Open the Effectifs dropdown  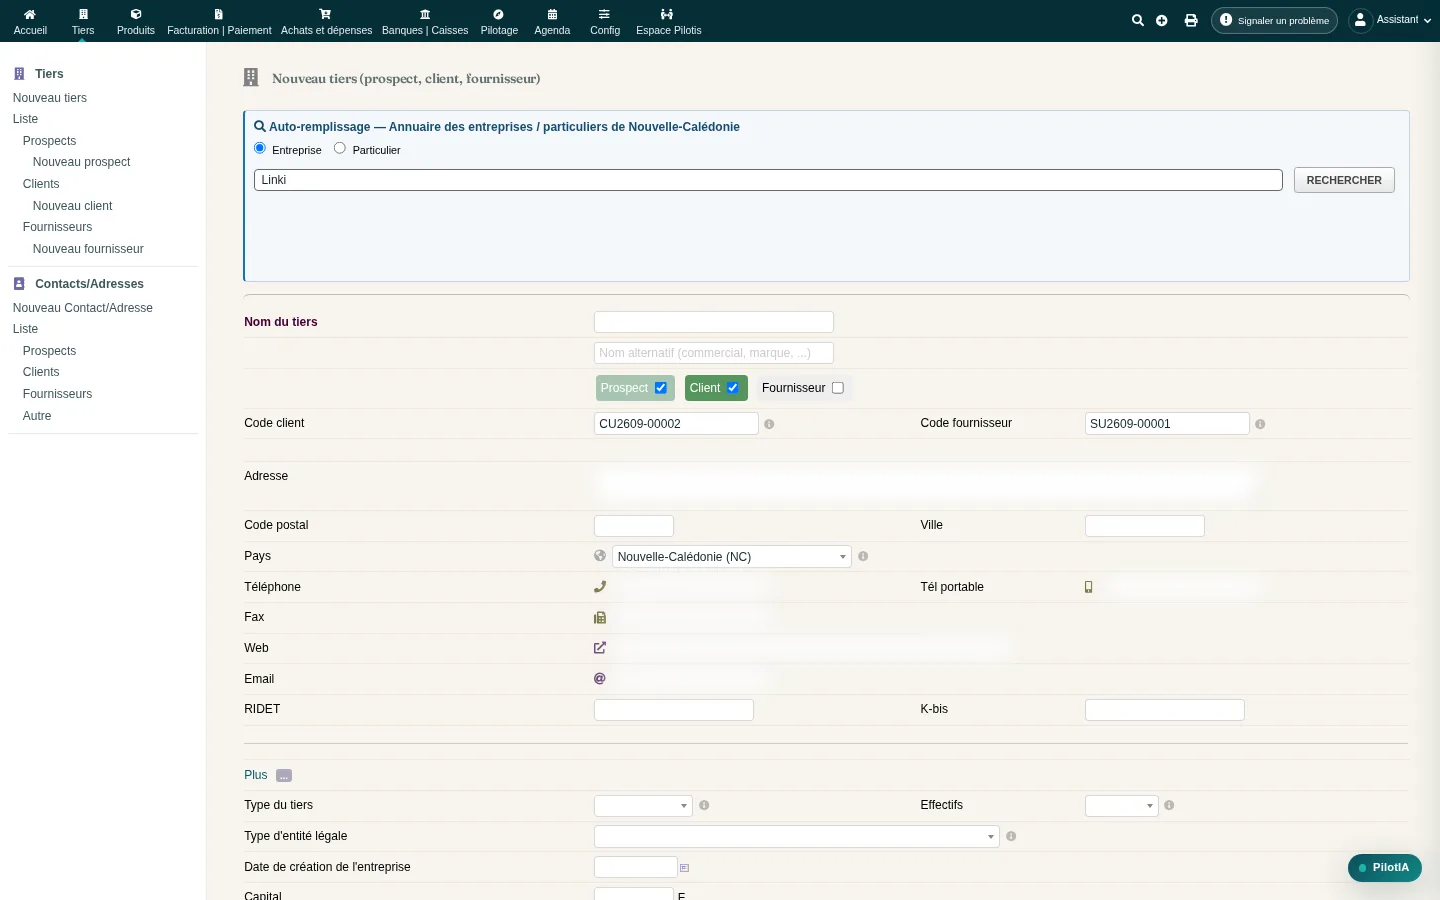click(1121, 806)
